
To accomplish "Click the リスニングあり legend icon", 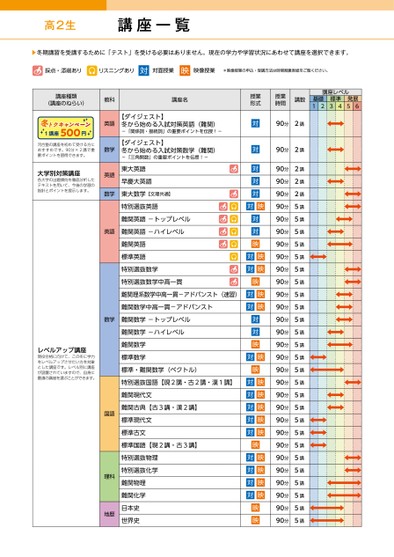I will tap(92, 70).
